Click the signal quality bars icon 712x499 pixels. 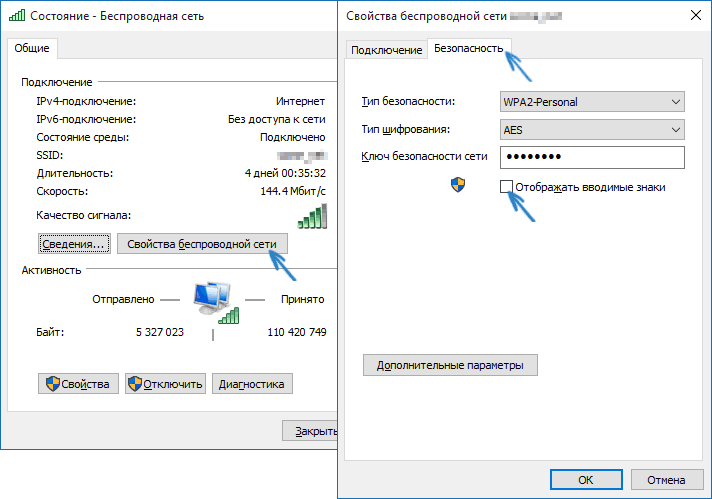(312, 216)
